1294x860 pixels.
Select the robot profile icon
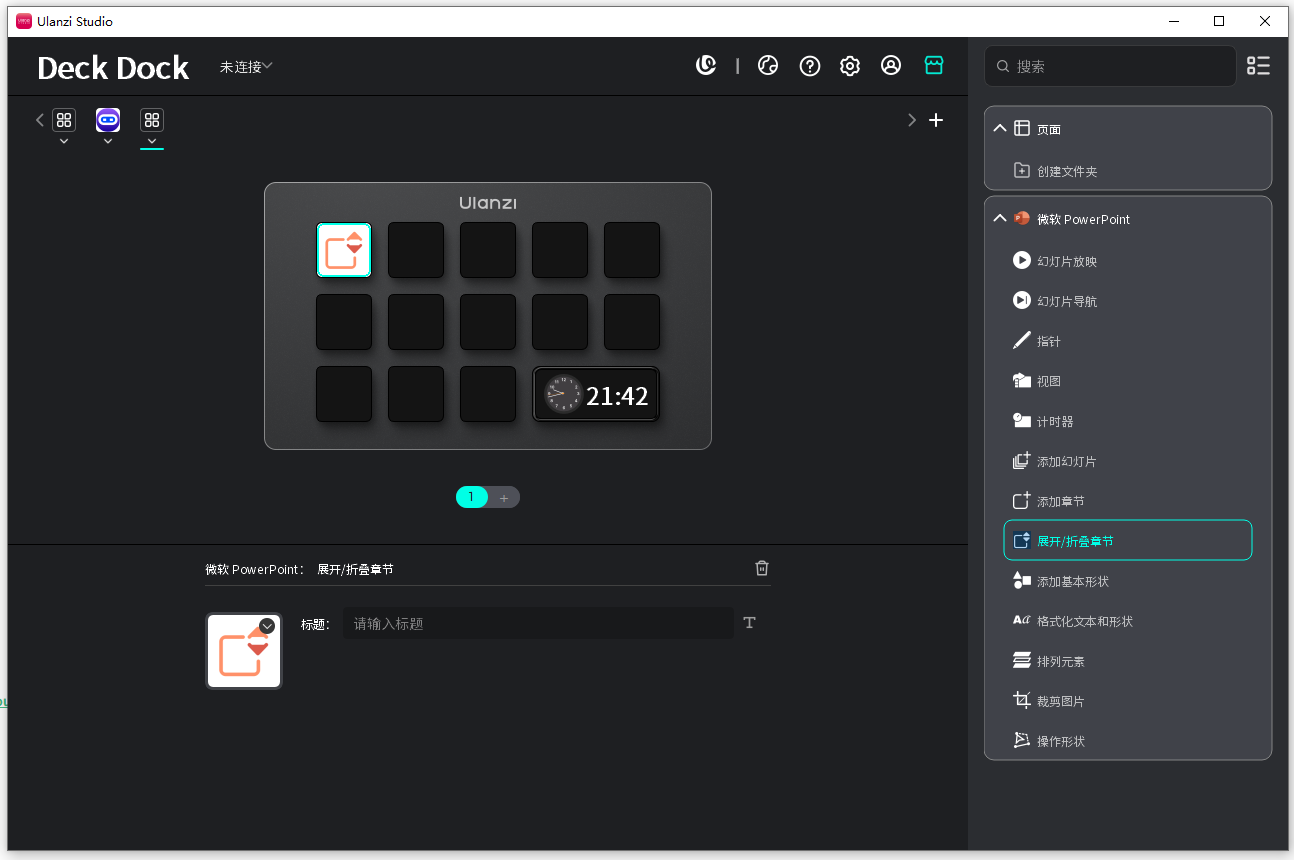(108, 120)
